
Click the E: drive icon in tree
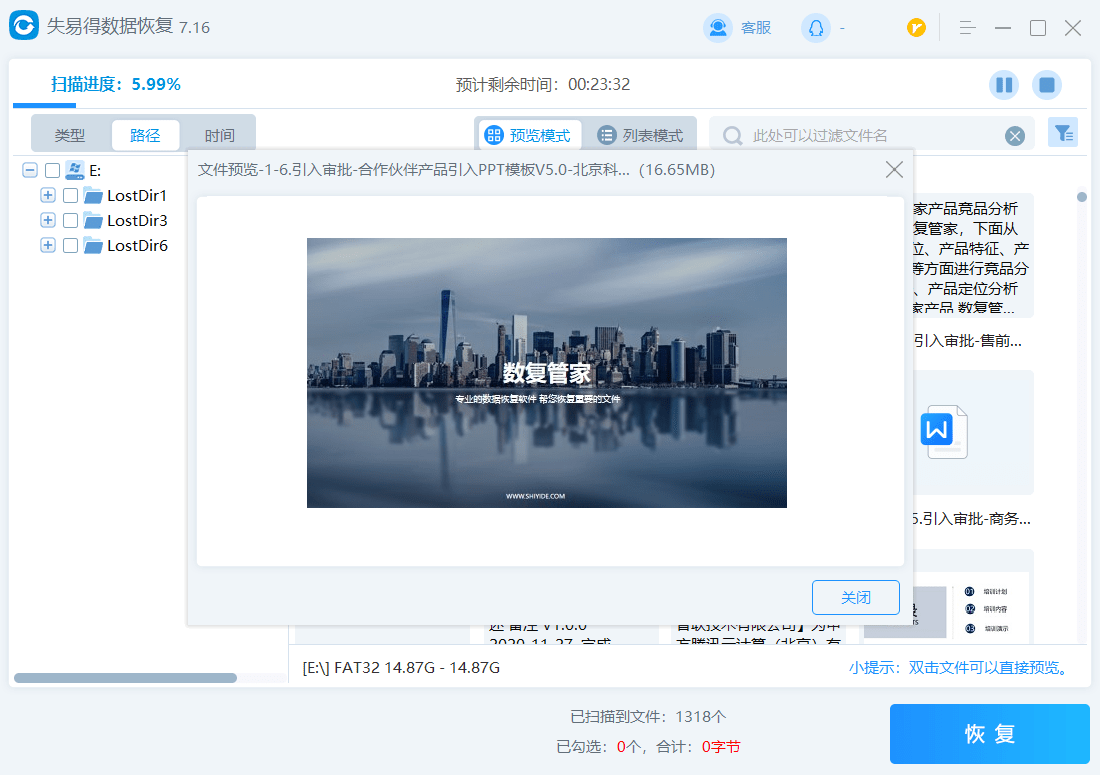tap(74, 170)
